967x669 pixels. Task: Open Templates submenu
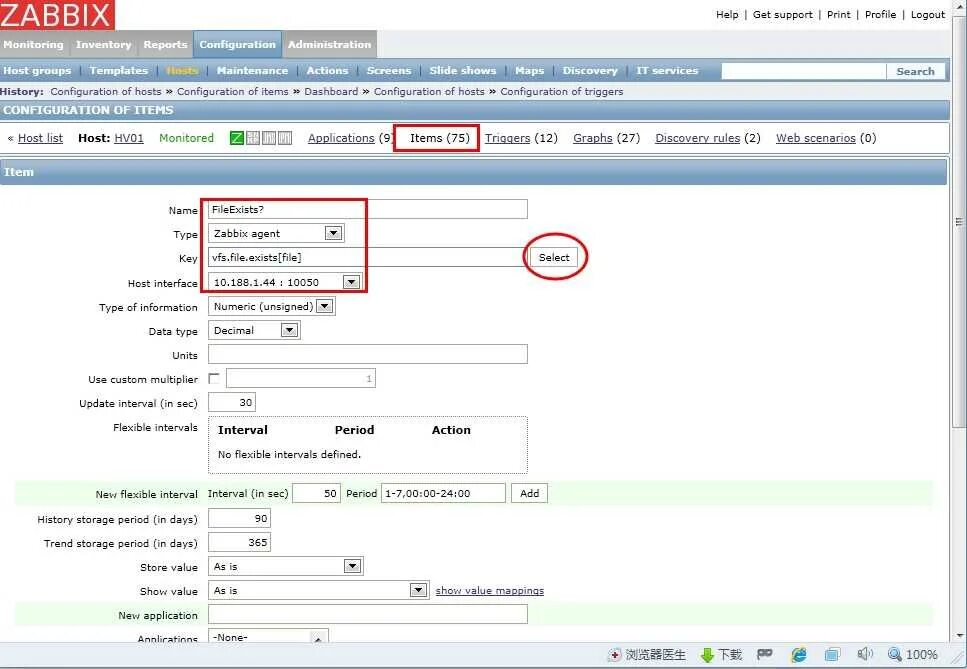[118, 70]
